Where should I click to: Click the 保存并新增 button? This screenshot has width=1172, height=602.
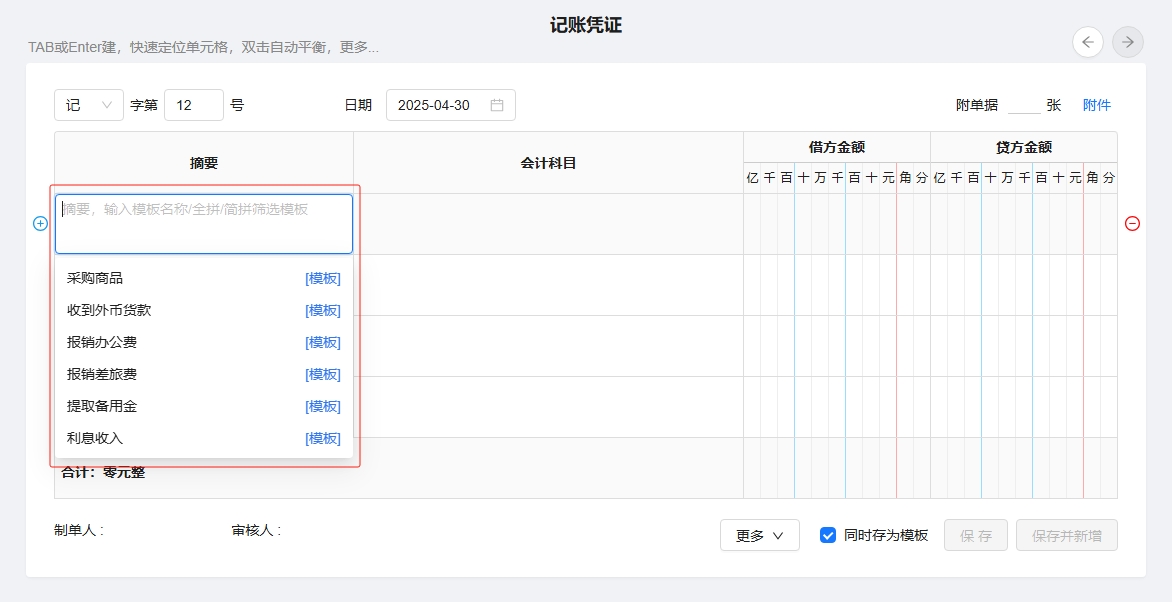(1066, 535)
